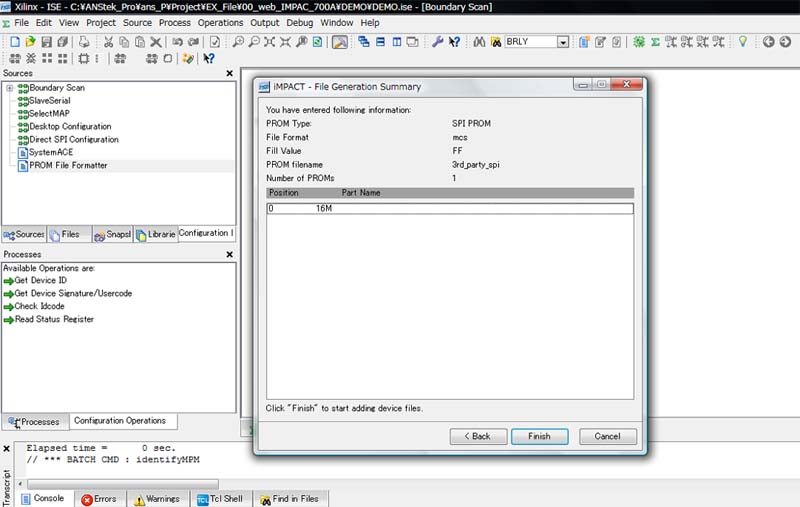Click the Paste clipboard icon
This screenshot has height=507, width=800.
tap(140, 42)
